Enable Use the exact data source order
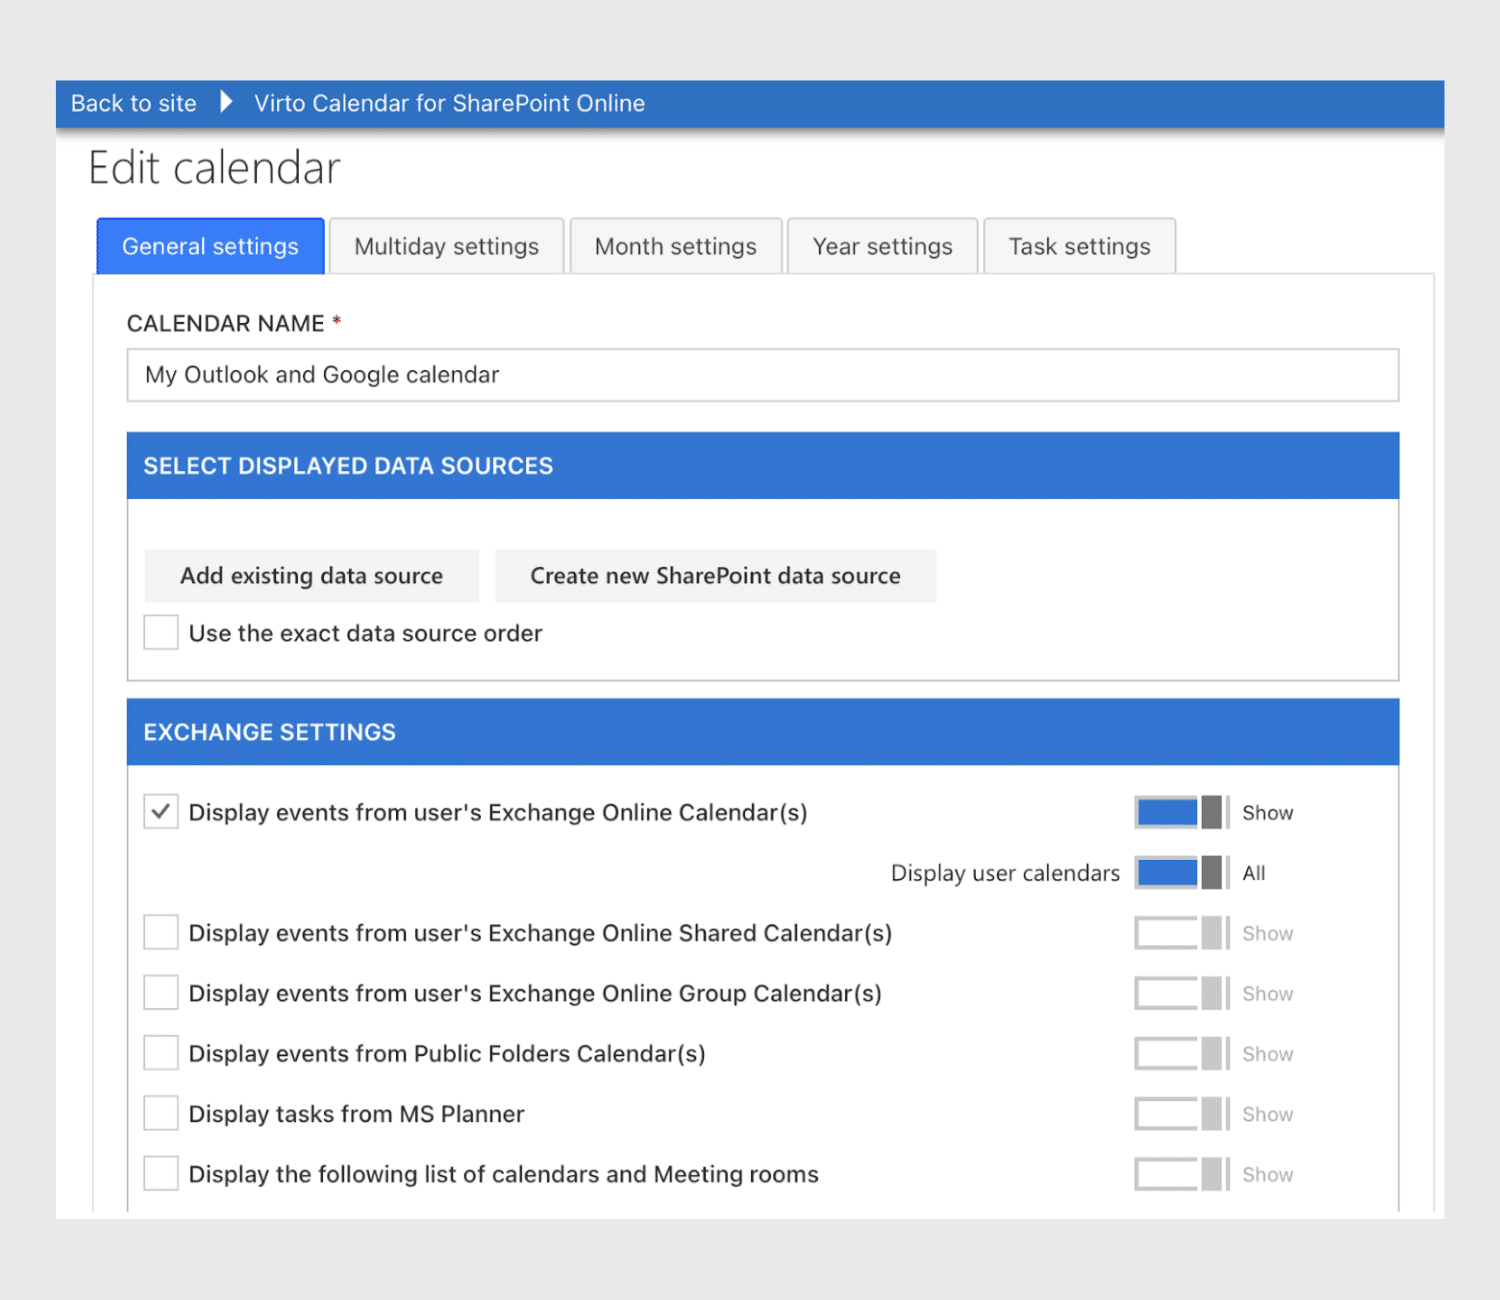Image resolution: width=1500 pixels, height=1300 pixels. pyautogui.click(x=161, y=633)
